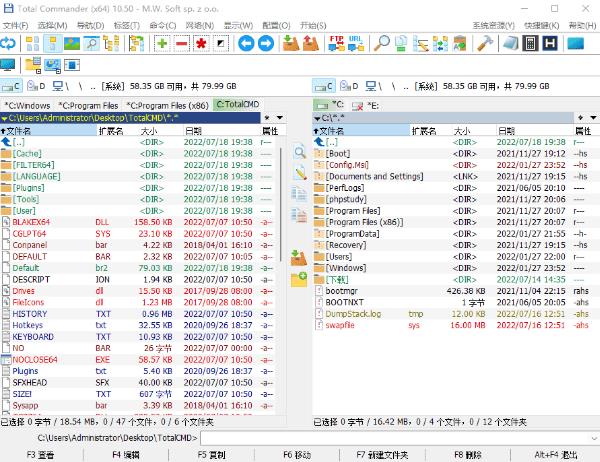This screenshot has height=462, width=600.
Task: Open the 配置(O) menu
Action: [x=276, y=26]
